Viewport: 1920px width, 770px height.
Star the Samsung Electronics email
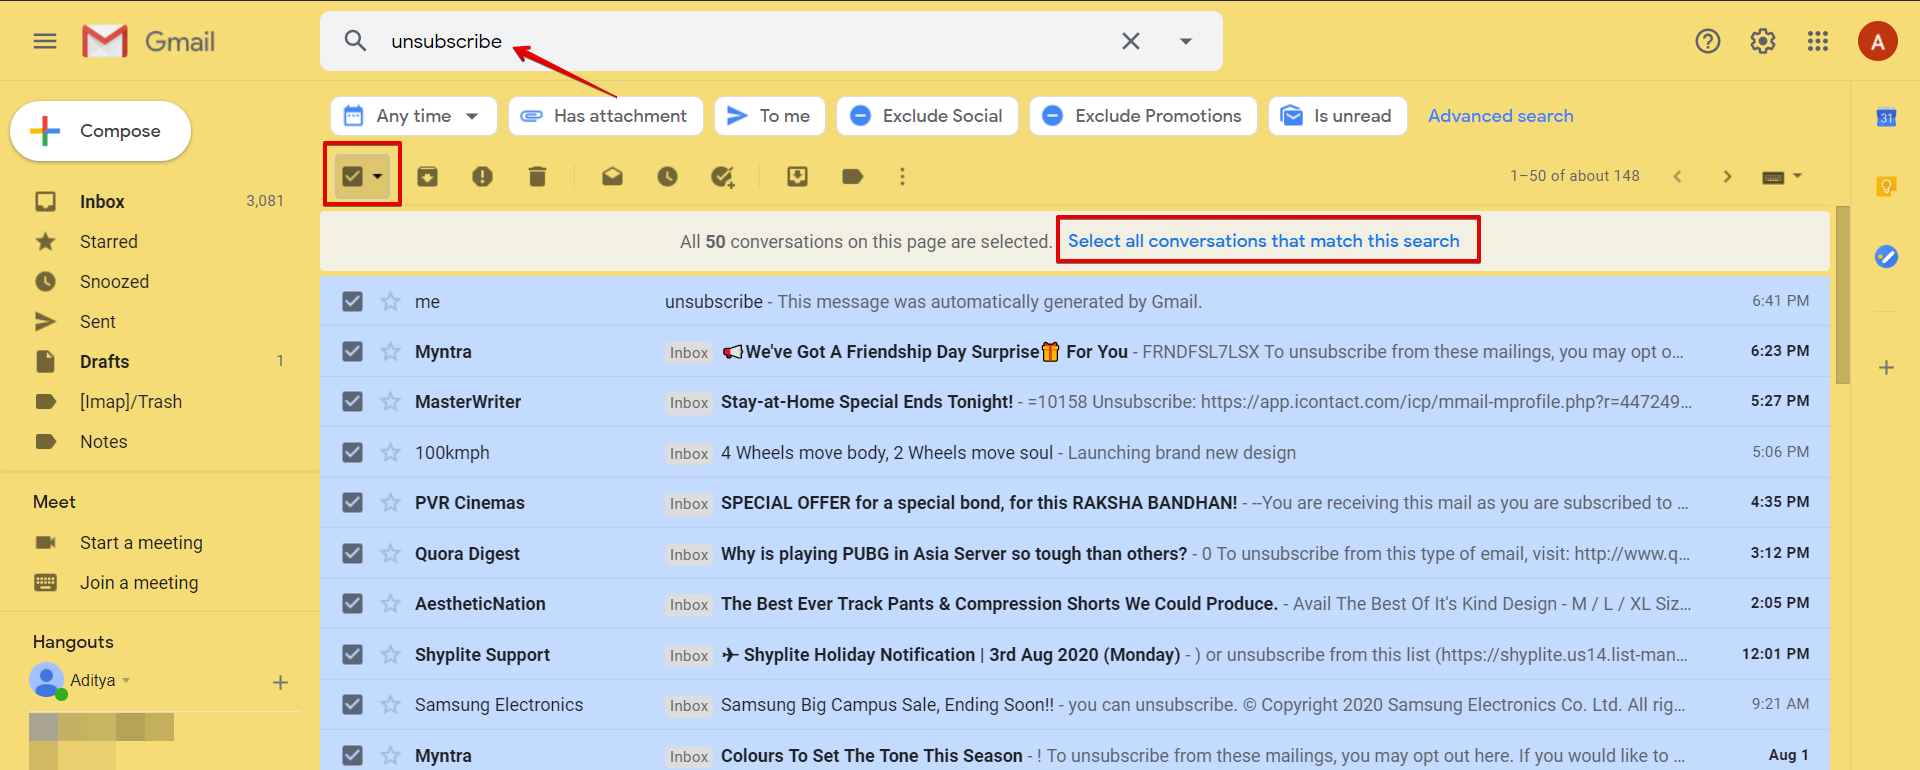coord(390,704)
